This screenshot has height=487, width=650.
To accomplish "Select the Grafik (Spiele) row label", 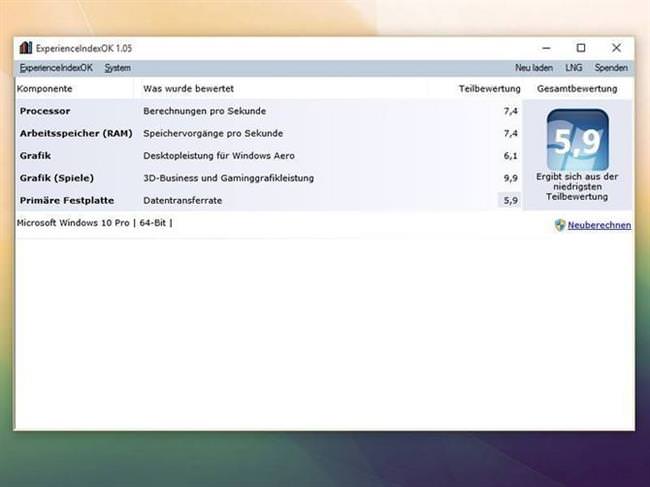I will [x=57, y=178].
